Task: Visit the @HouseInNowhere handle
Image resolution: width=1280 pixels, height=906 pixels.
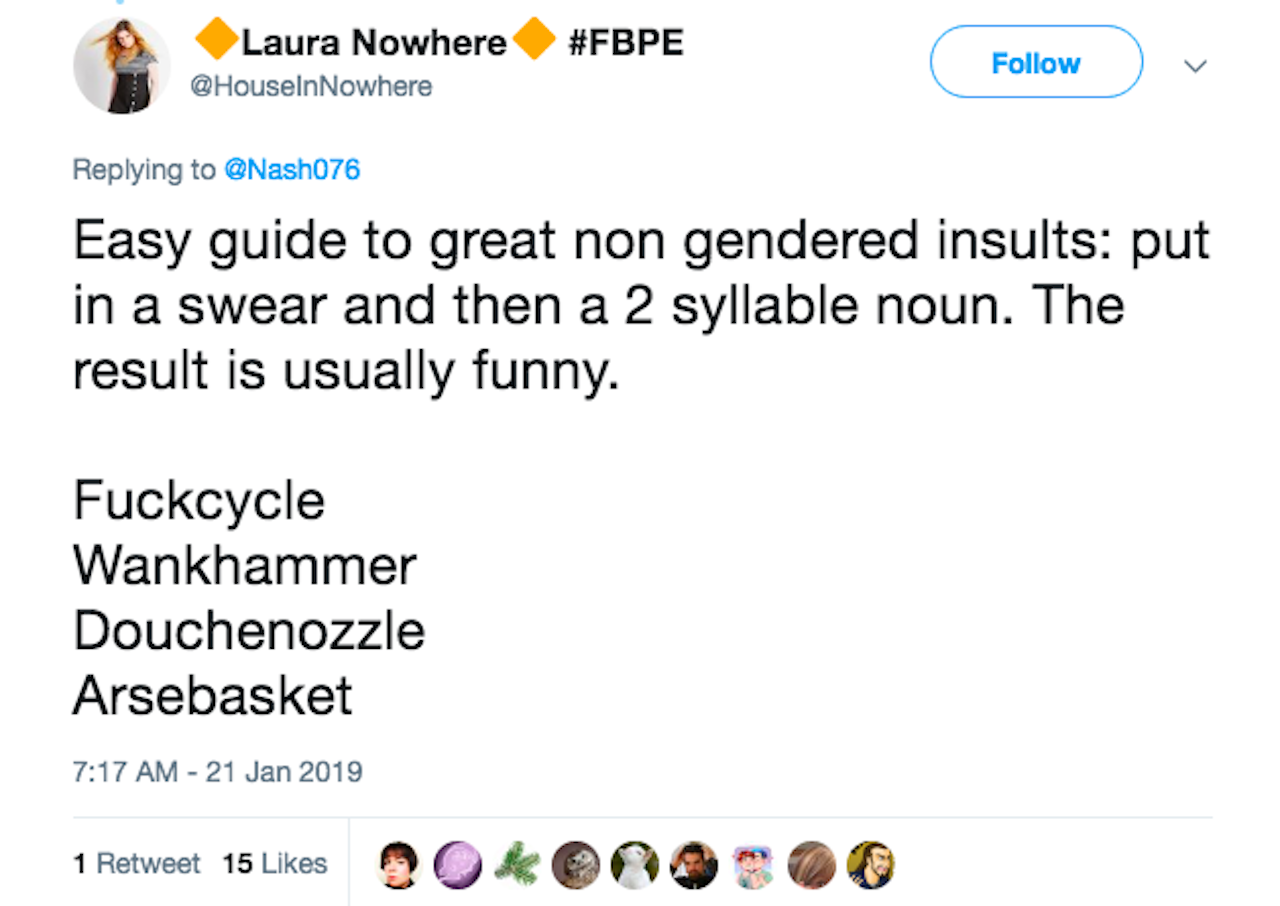Action: tap(311, 87)
